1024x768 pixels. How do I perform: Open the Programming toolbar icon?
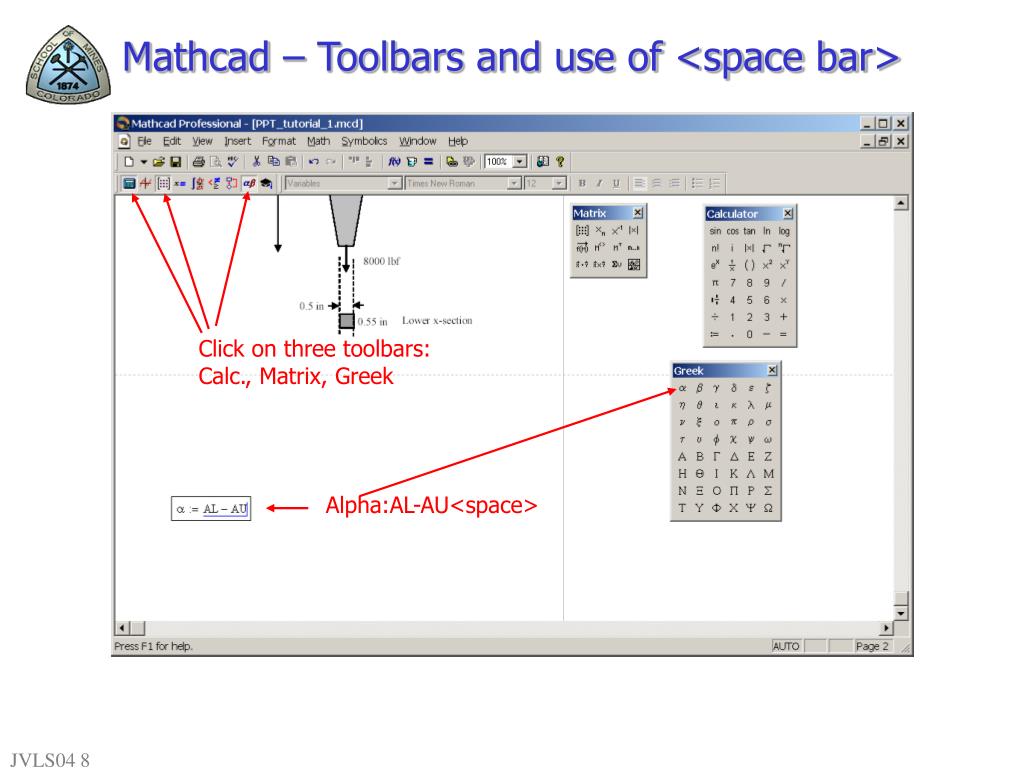click(x=232, y=184)
